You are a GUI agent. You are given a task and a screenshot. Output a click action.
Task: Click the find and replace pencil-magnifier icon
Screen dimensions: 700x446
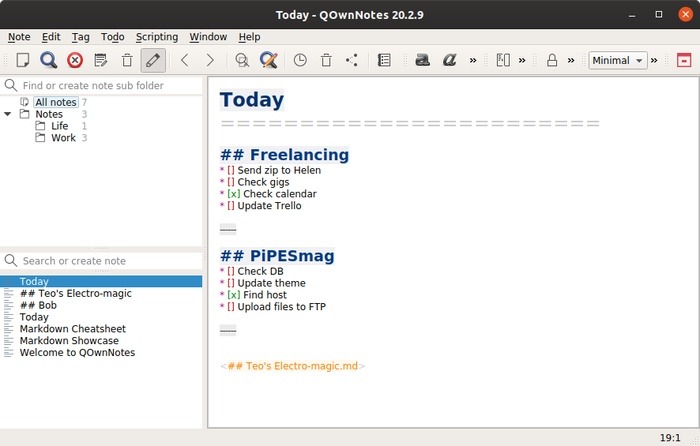pos(269,60)
